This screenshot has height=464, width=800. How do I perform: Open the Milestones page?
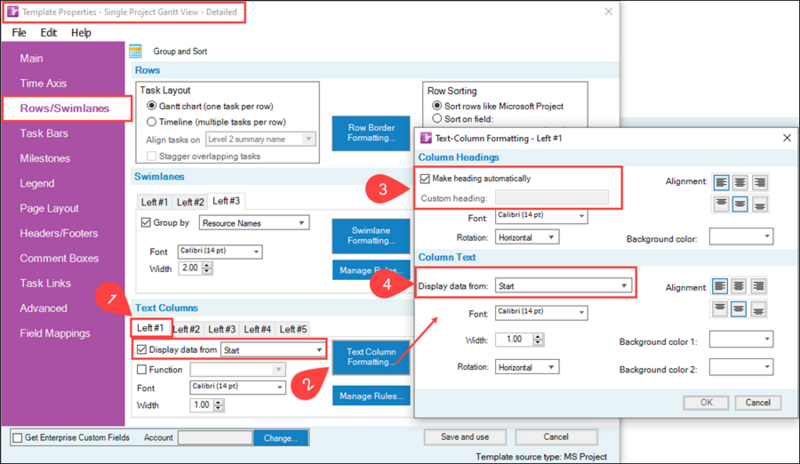point(45,158)
